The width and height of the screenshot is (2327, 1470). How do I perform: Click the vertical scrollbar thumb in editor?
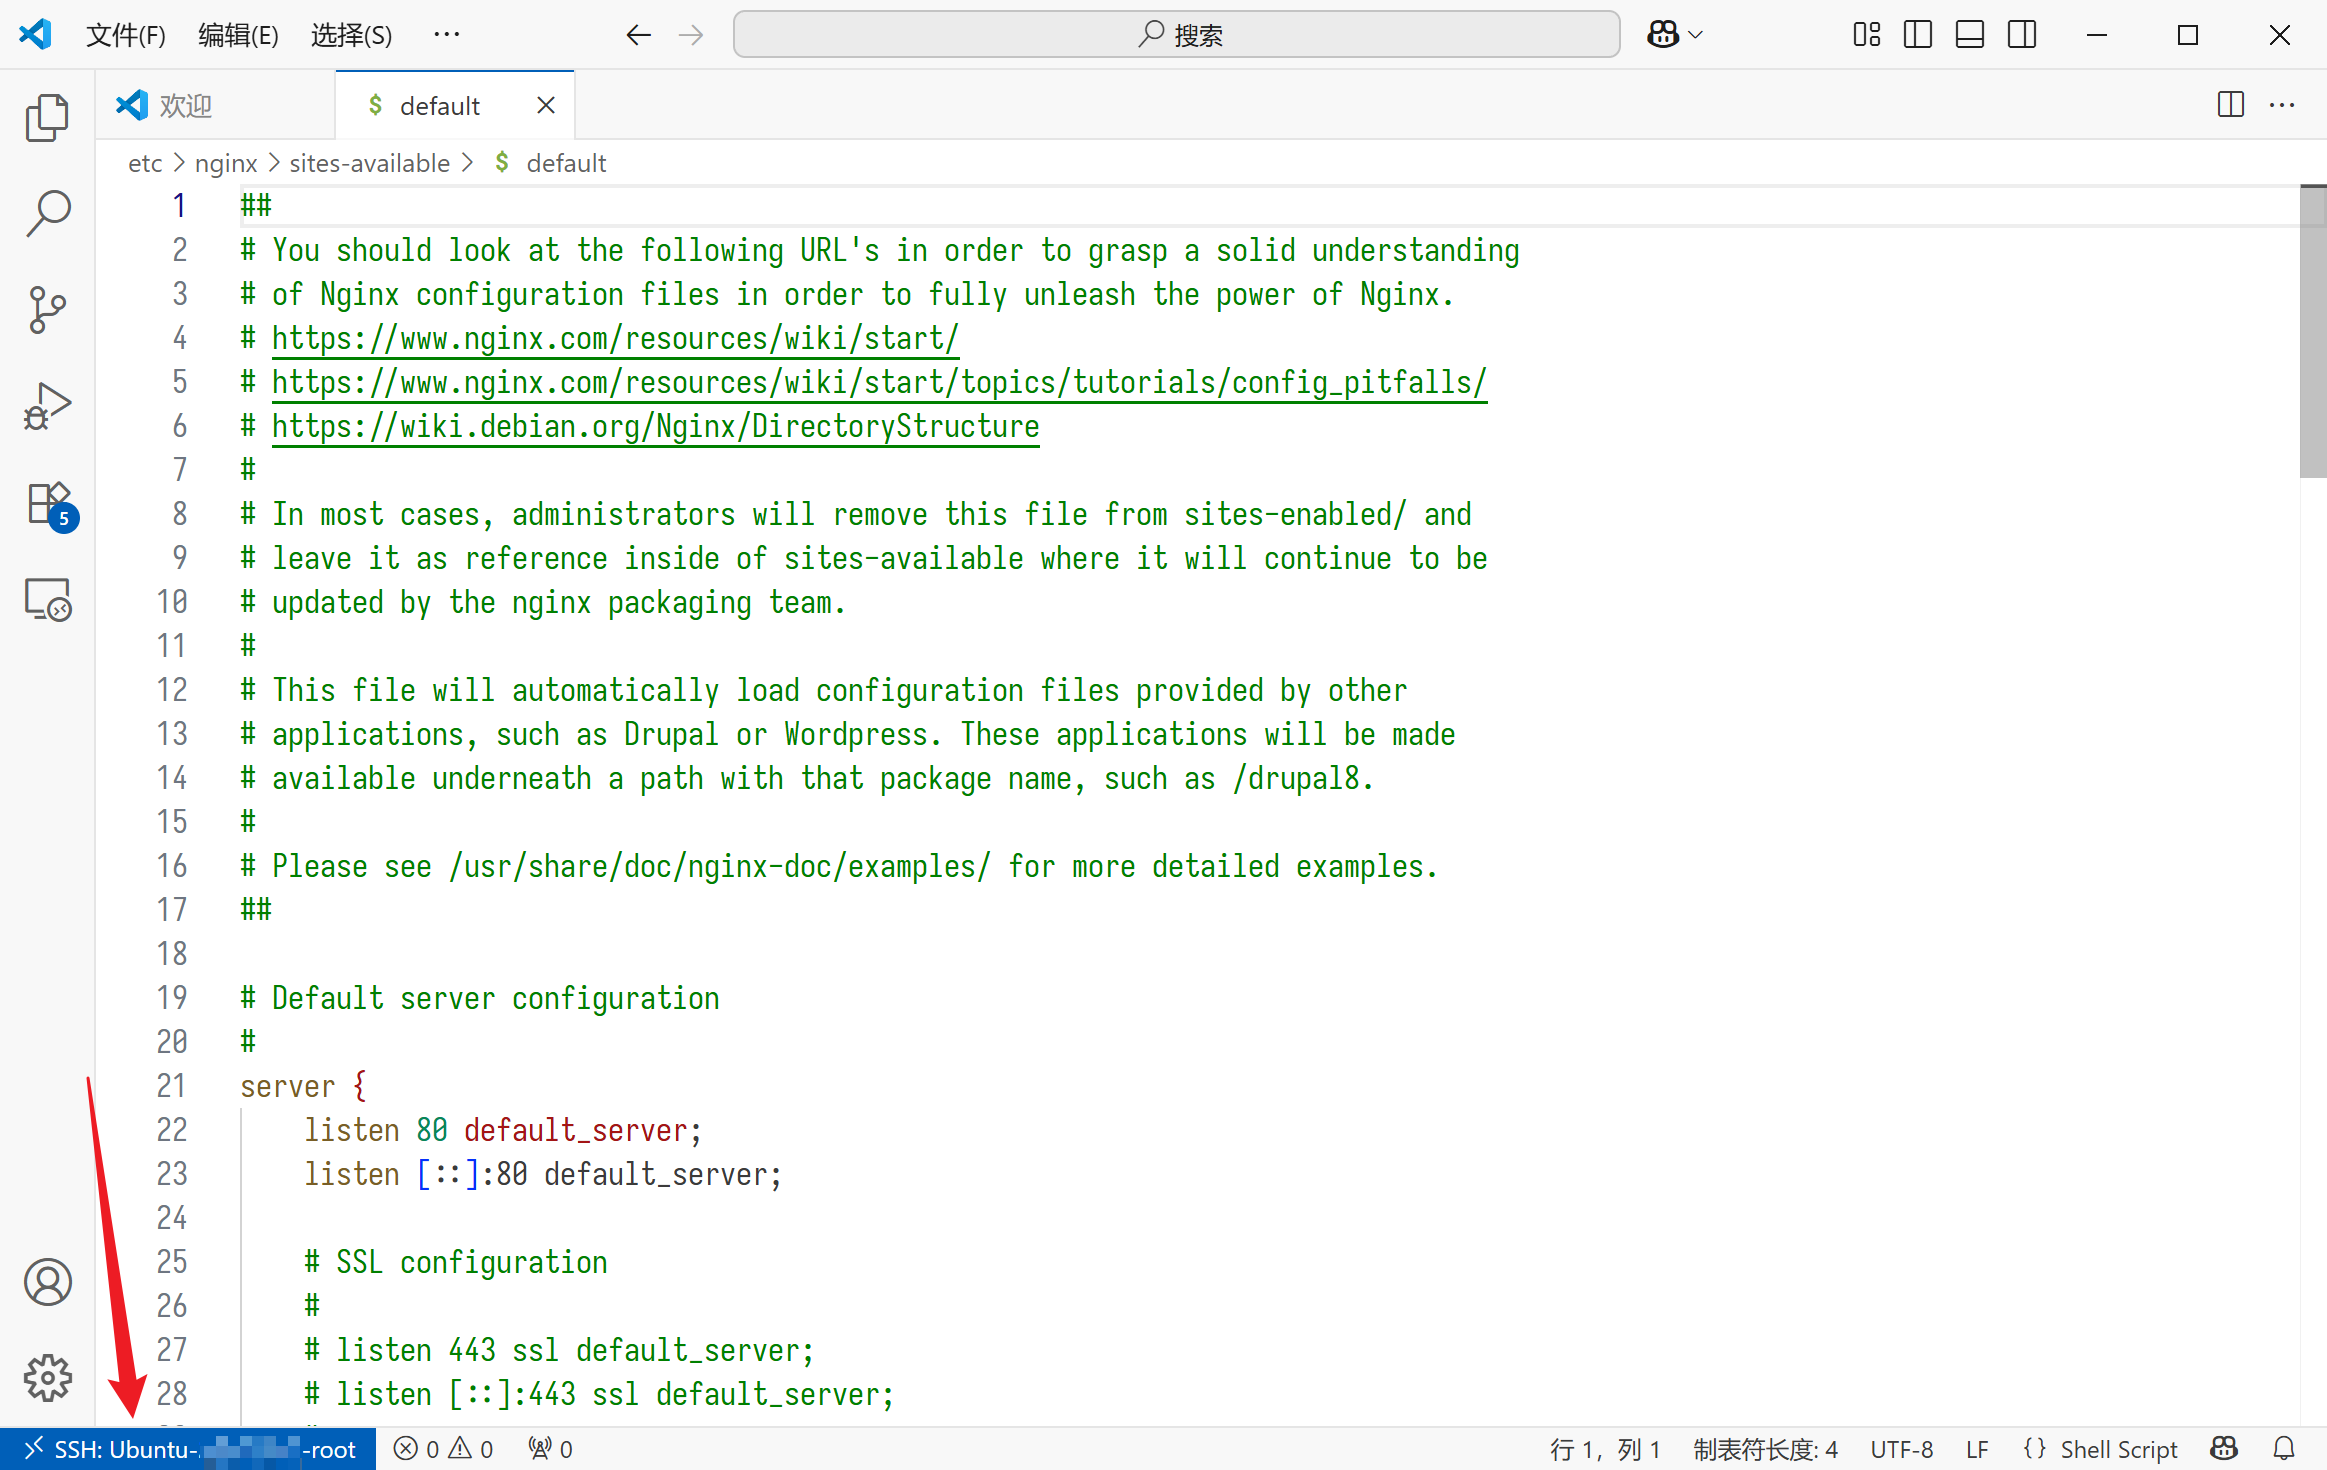coord(2312,330)
